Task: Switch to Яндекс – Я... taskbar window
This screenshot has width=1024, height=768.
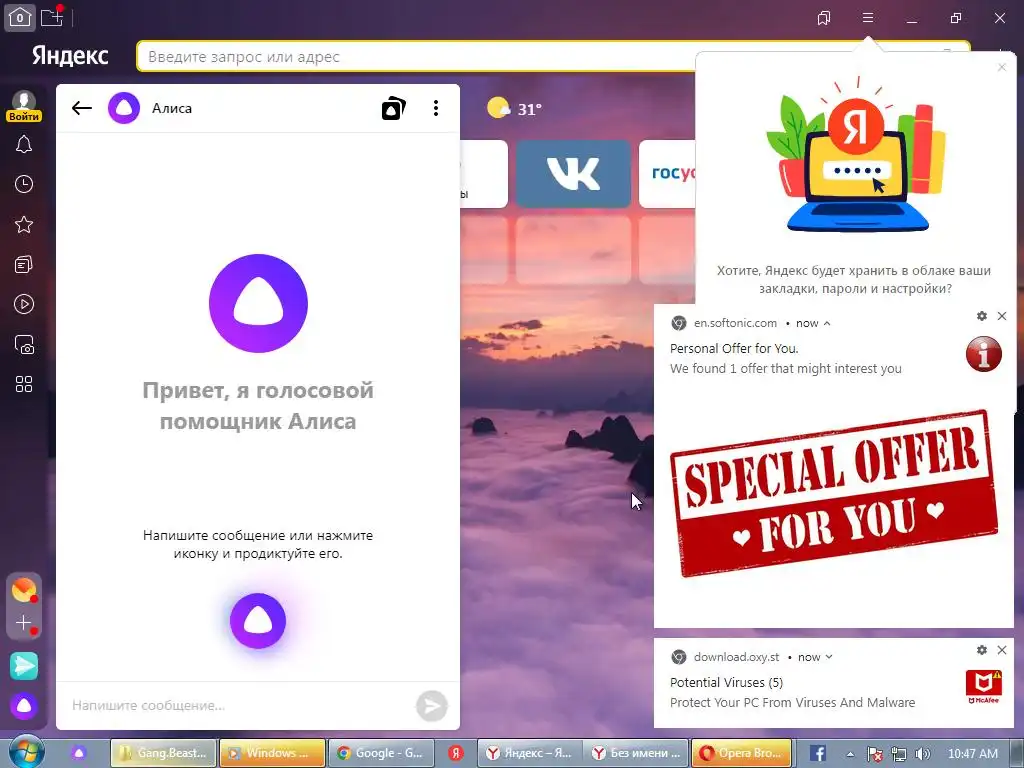Action: click(530, 753)
